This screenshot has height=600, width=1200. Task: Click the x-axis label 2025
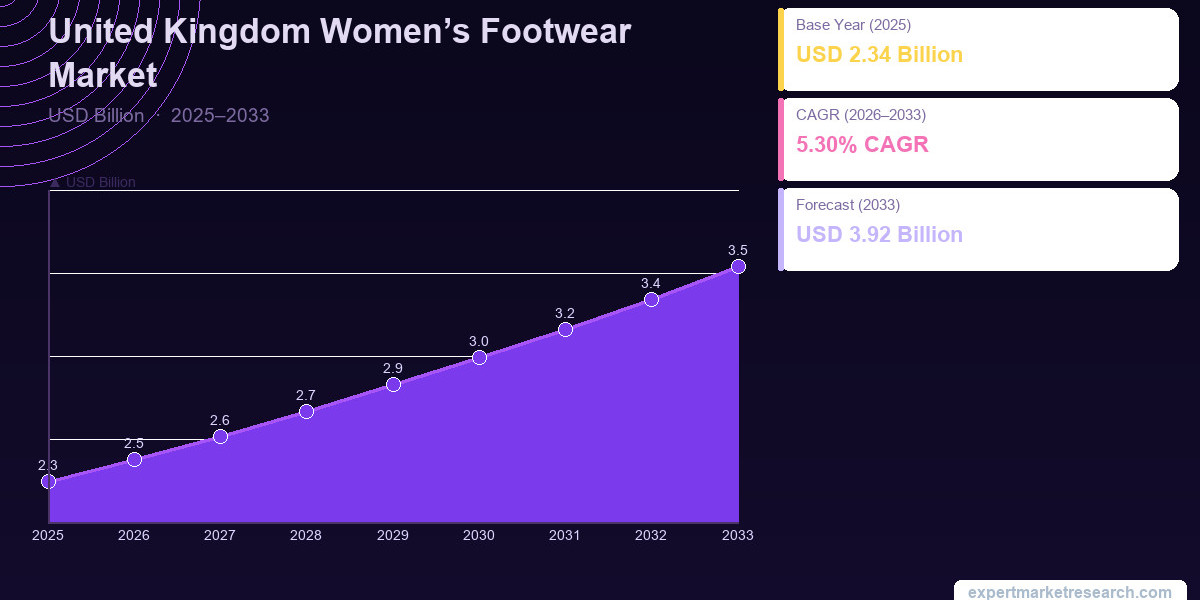point(48,536)
